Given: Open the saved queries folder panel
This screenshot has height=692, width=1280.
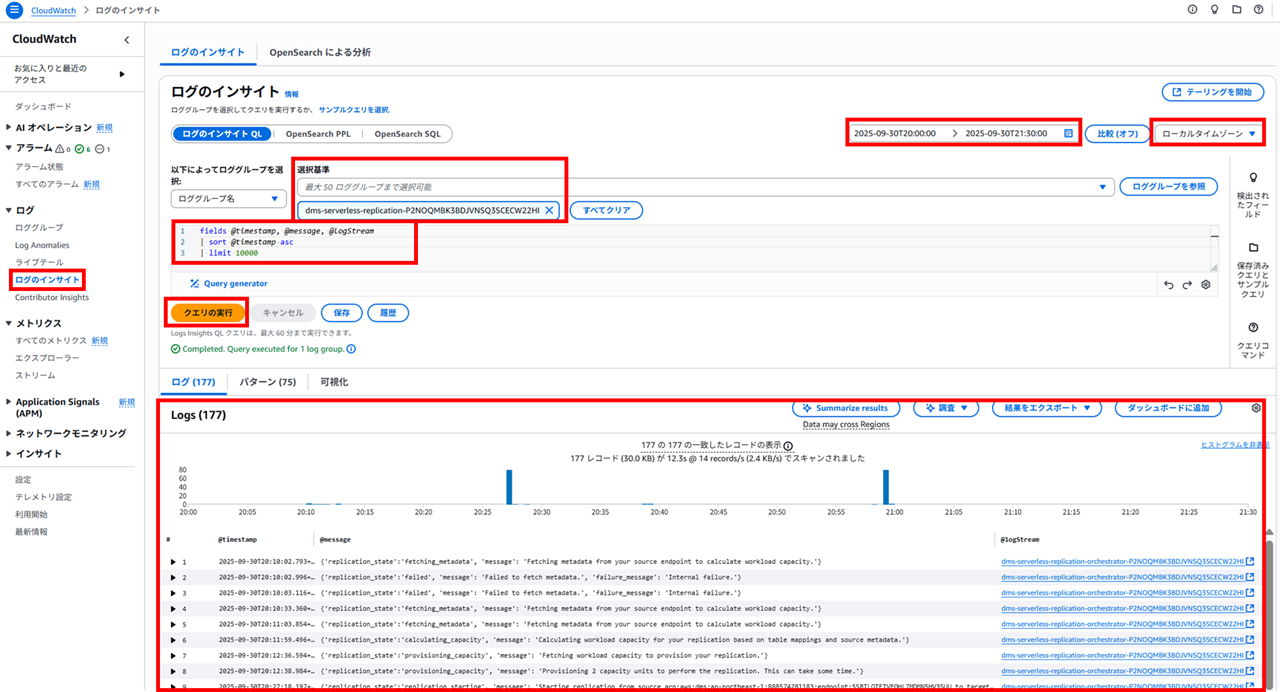Looking at the screenshot, I should click(1253, 248).
